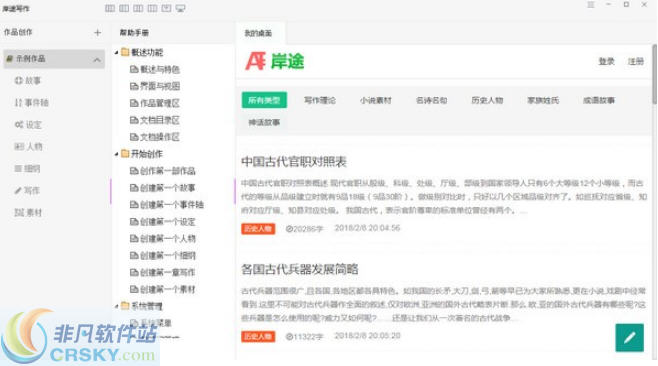Switch to 我的桌面 tab
The width and height of the screenshot is (658, 366).
[x=258, y=33]
